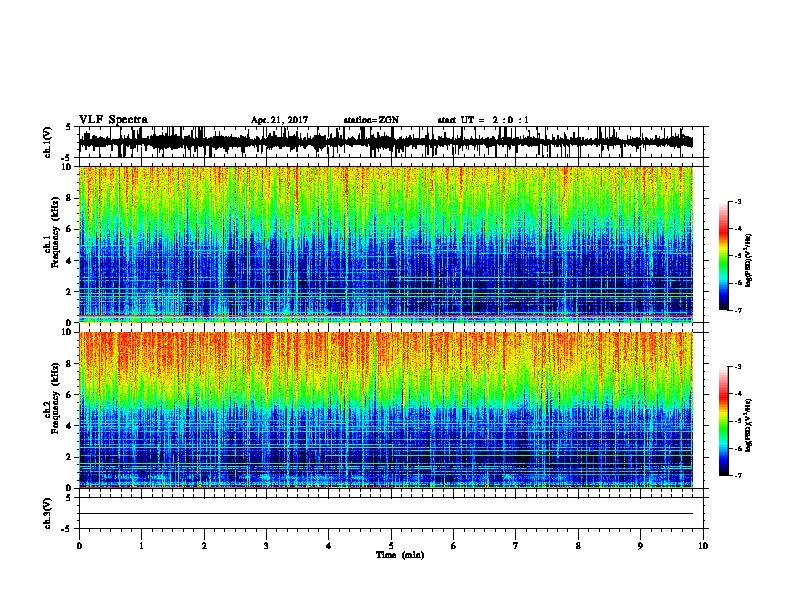Click the "ch.1(V)" waveform axis label
Image resolution: width=792 pixels, height=612 pixels.
[48, 142]
